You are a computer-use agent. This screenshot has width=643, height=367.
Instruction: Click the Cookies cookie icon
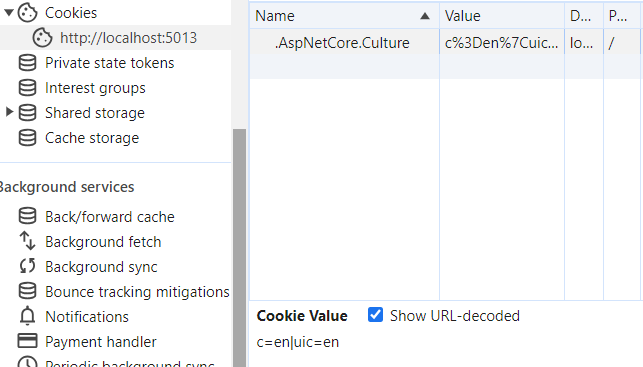pos(27,13)
